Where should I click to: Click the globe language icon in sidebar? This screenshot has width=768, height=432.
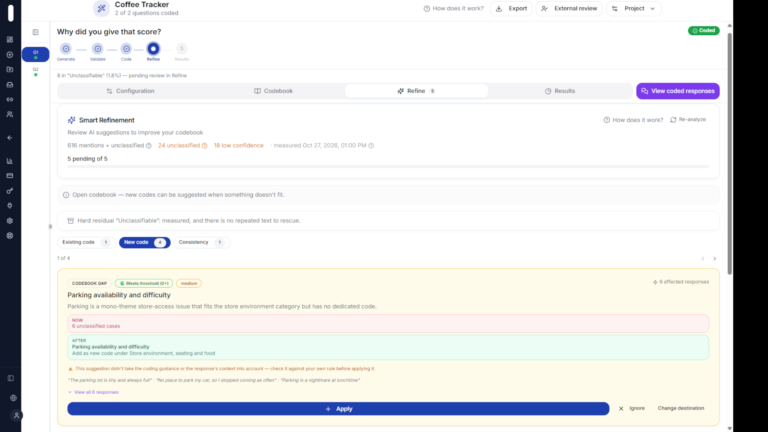click(x=13, y=398)
